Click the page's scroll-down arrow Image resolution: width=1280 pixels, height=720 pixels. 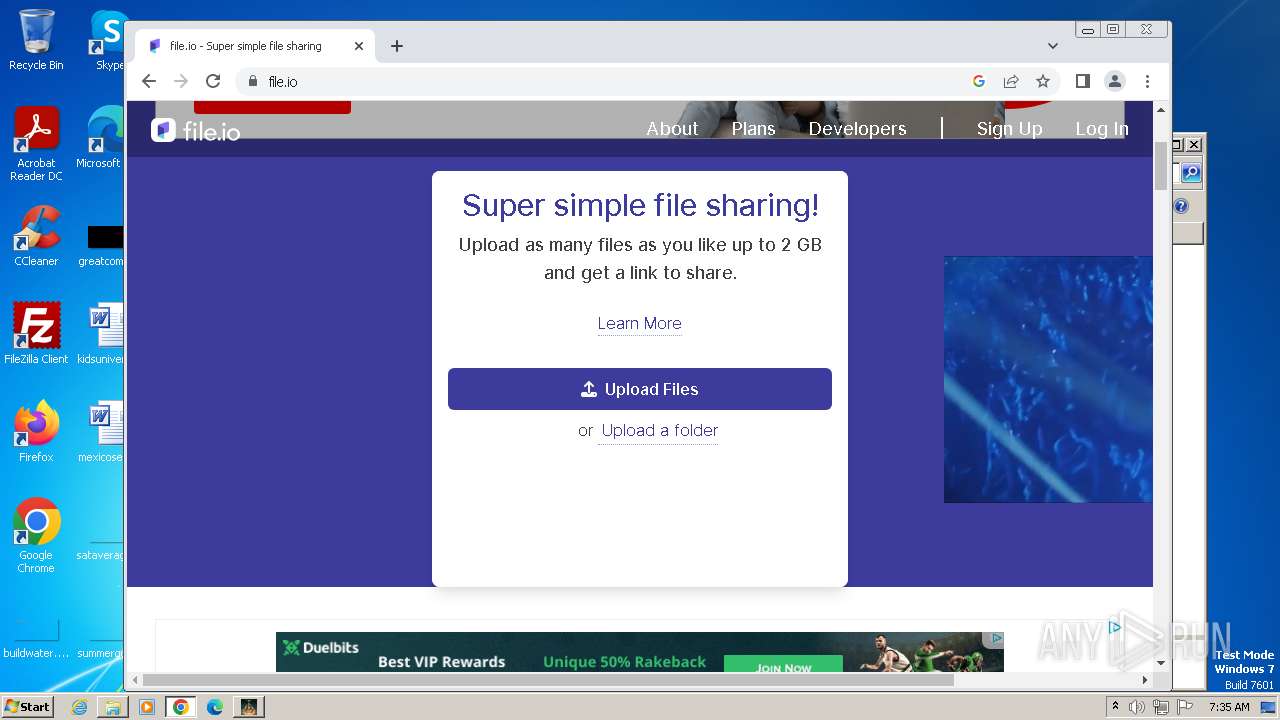[1161, 662]
